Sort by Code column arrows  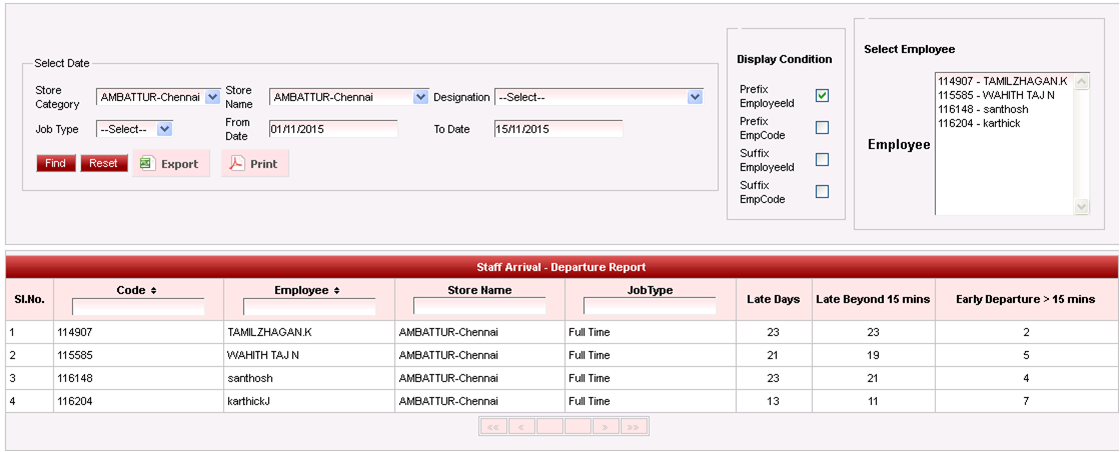tap(154, 290)
